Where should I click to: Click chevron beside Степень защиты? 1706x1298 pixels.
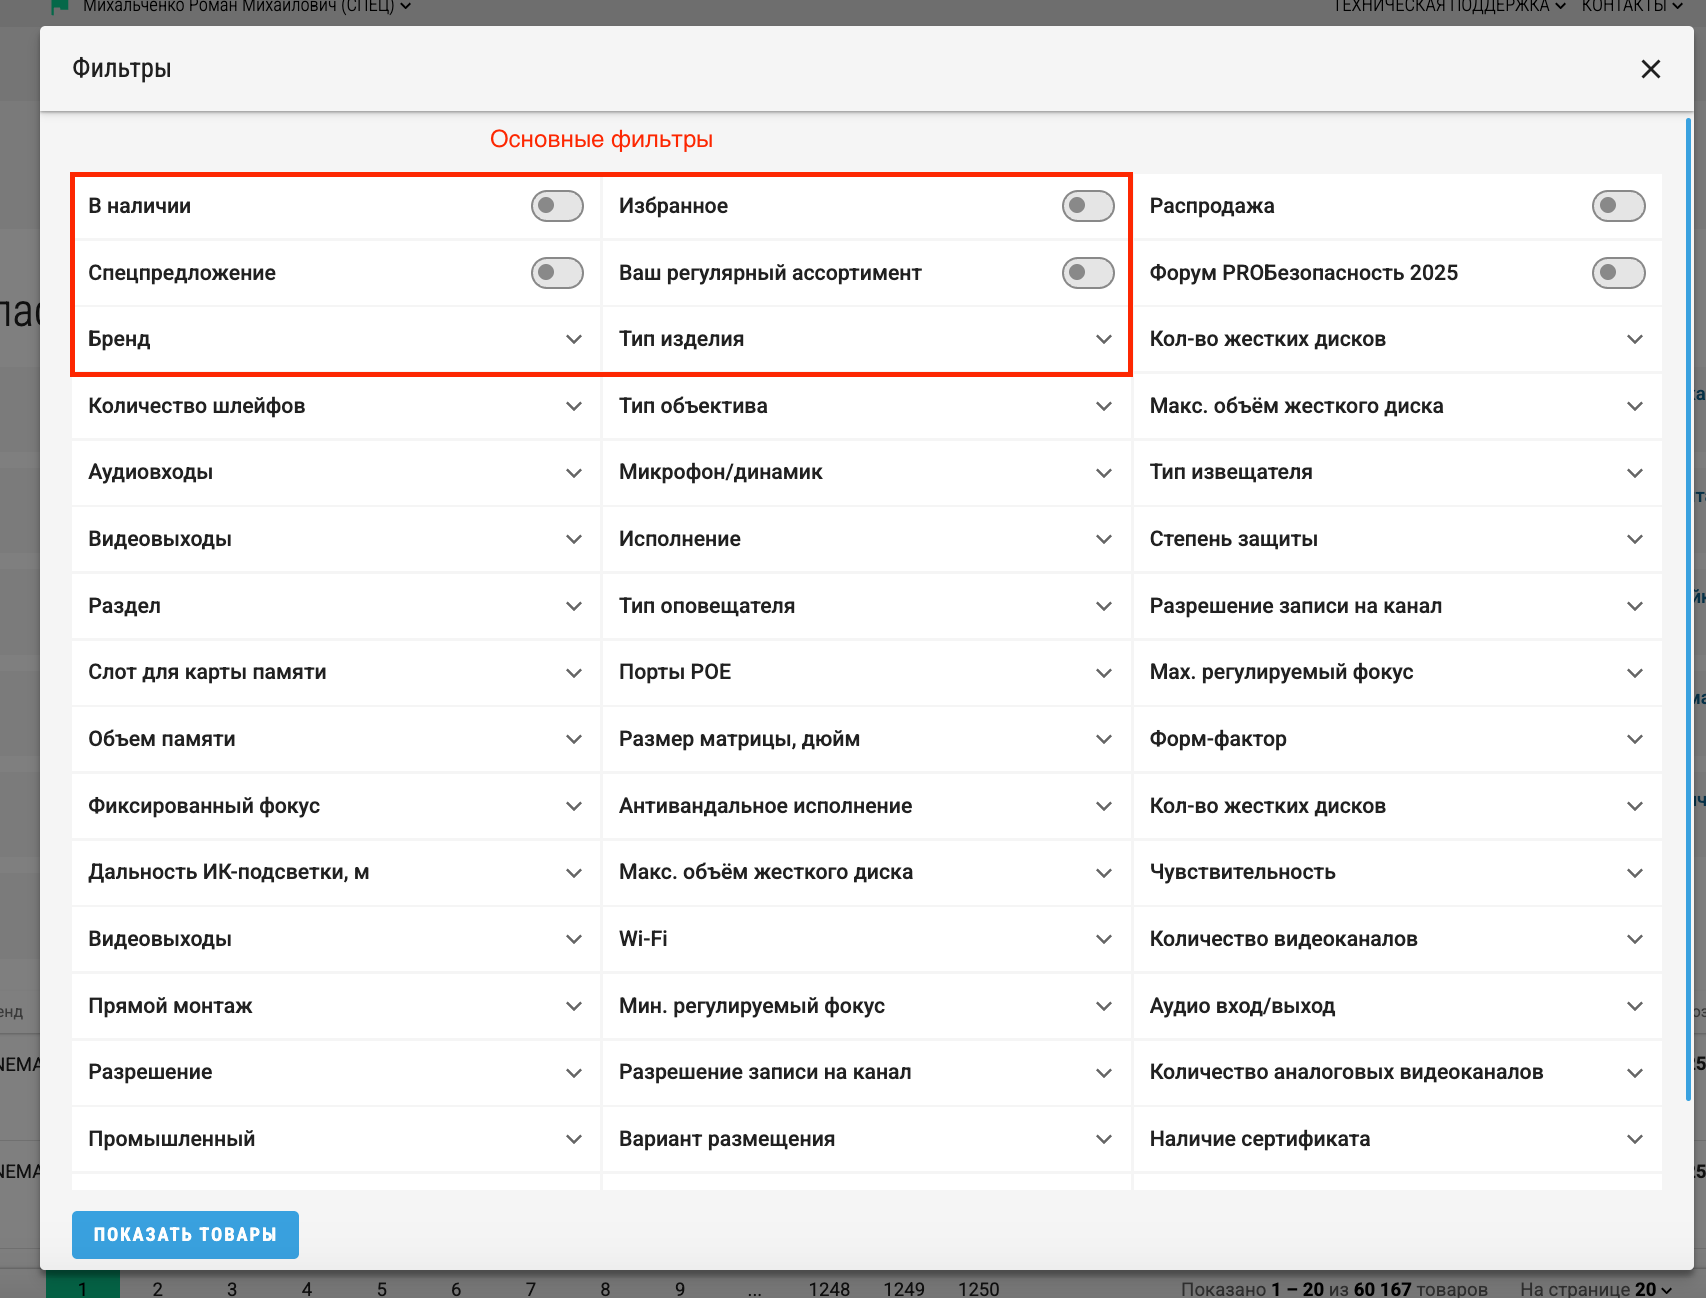click(1634, 539)
